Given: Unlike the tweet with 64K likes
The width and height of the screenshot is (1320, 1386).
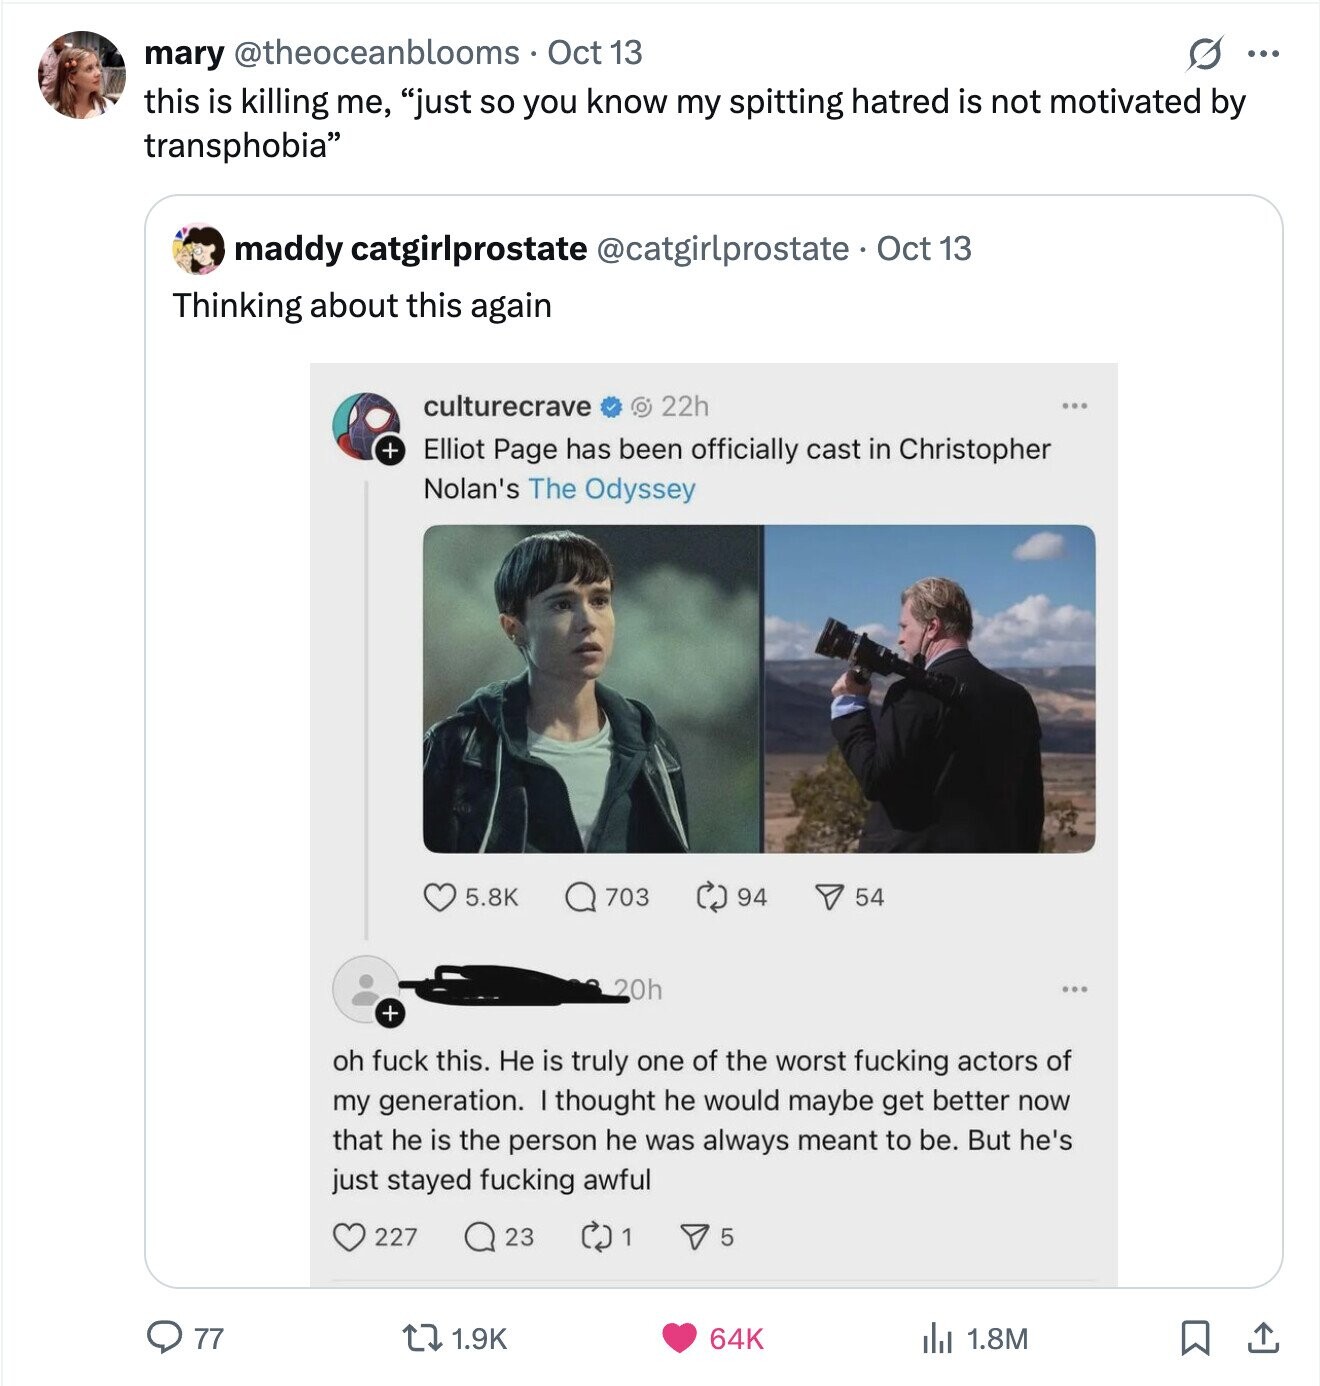Looking at the screenshot, I should [680, 1337].
